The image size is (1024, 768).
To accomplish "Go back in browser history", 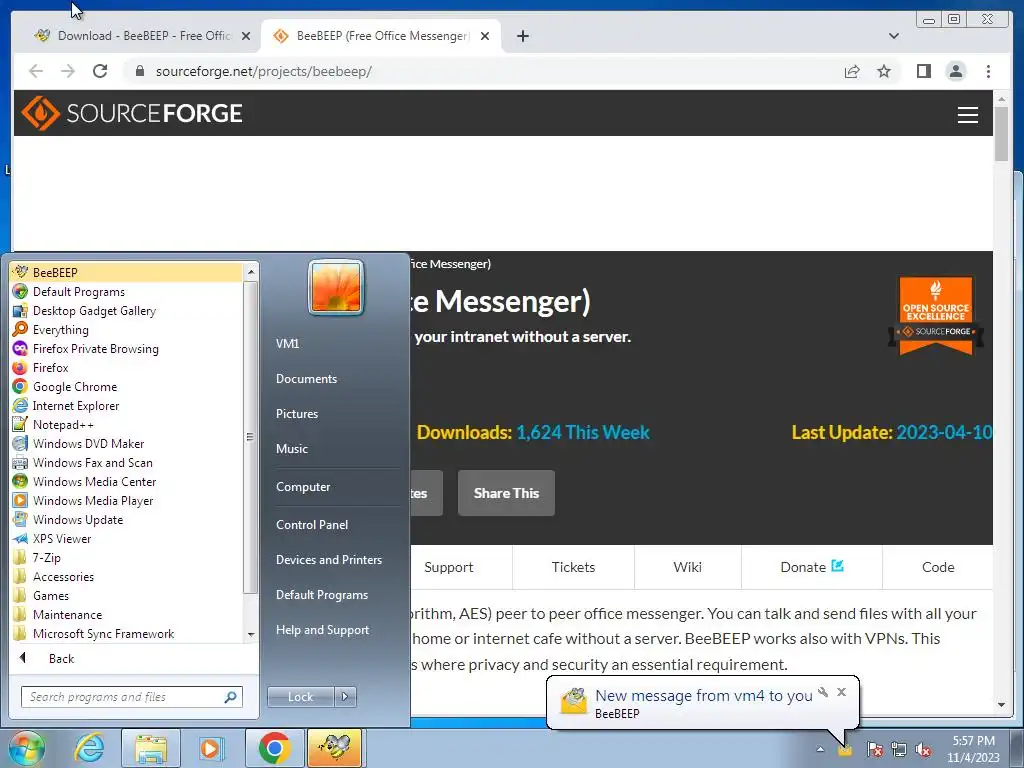I will (x=36, y=71).
